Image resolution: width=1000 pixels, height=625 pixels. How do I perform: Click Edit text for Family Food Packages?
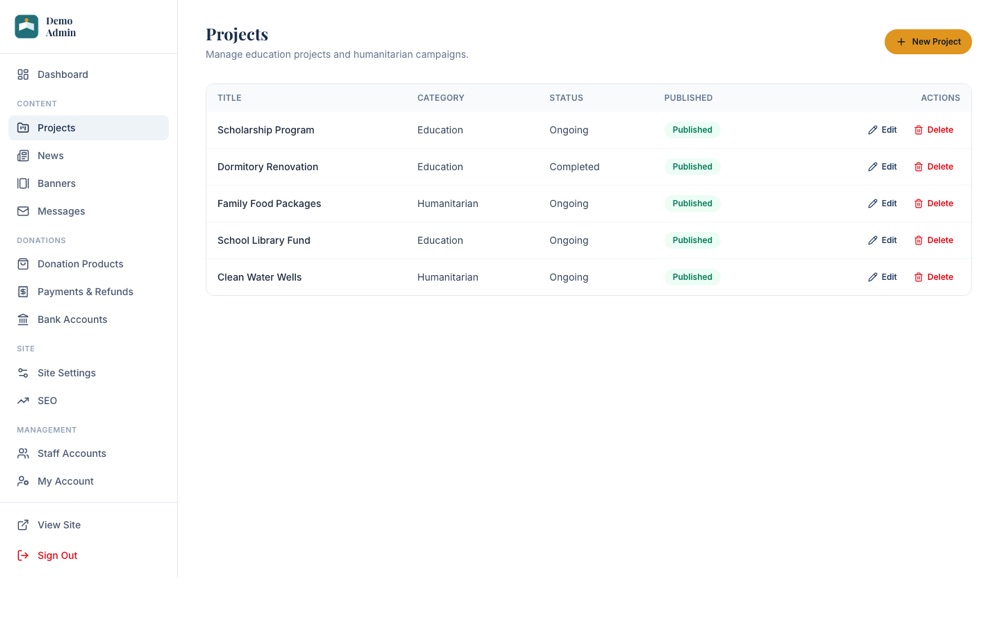click(x=889, y=203)
